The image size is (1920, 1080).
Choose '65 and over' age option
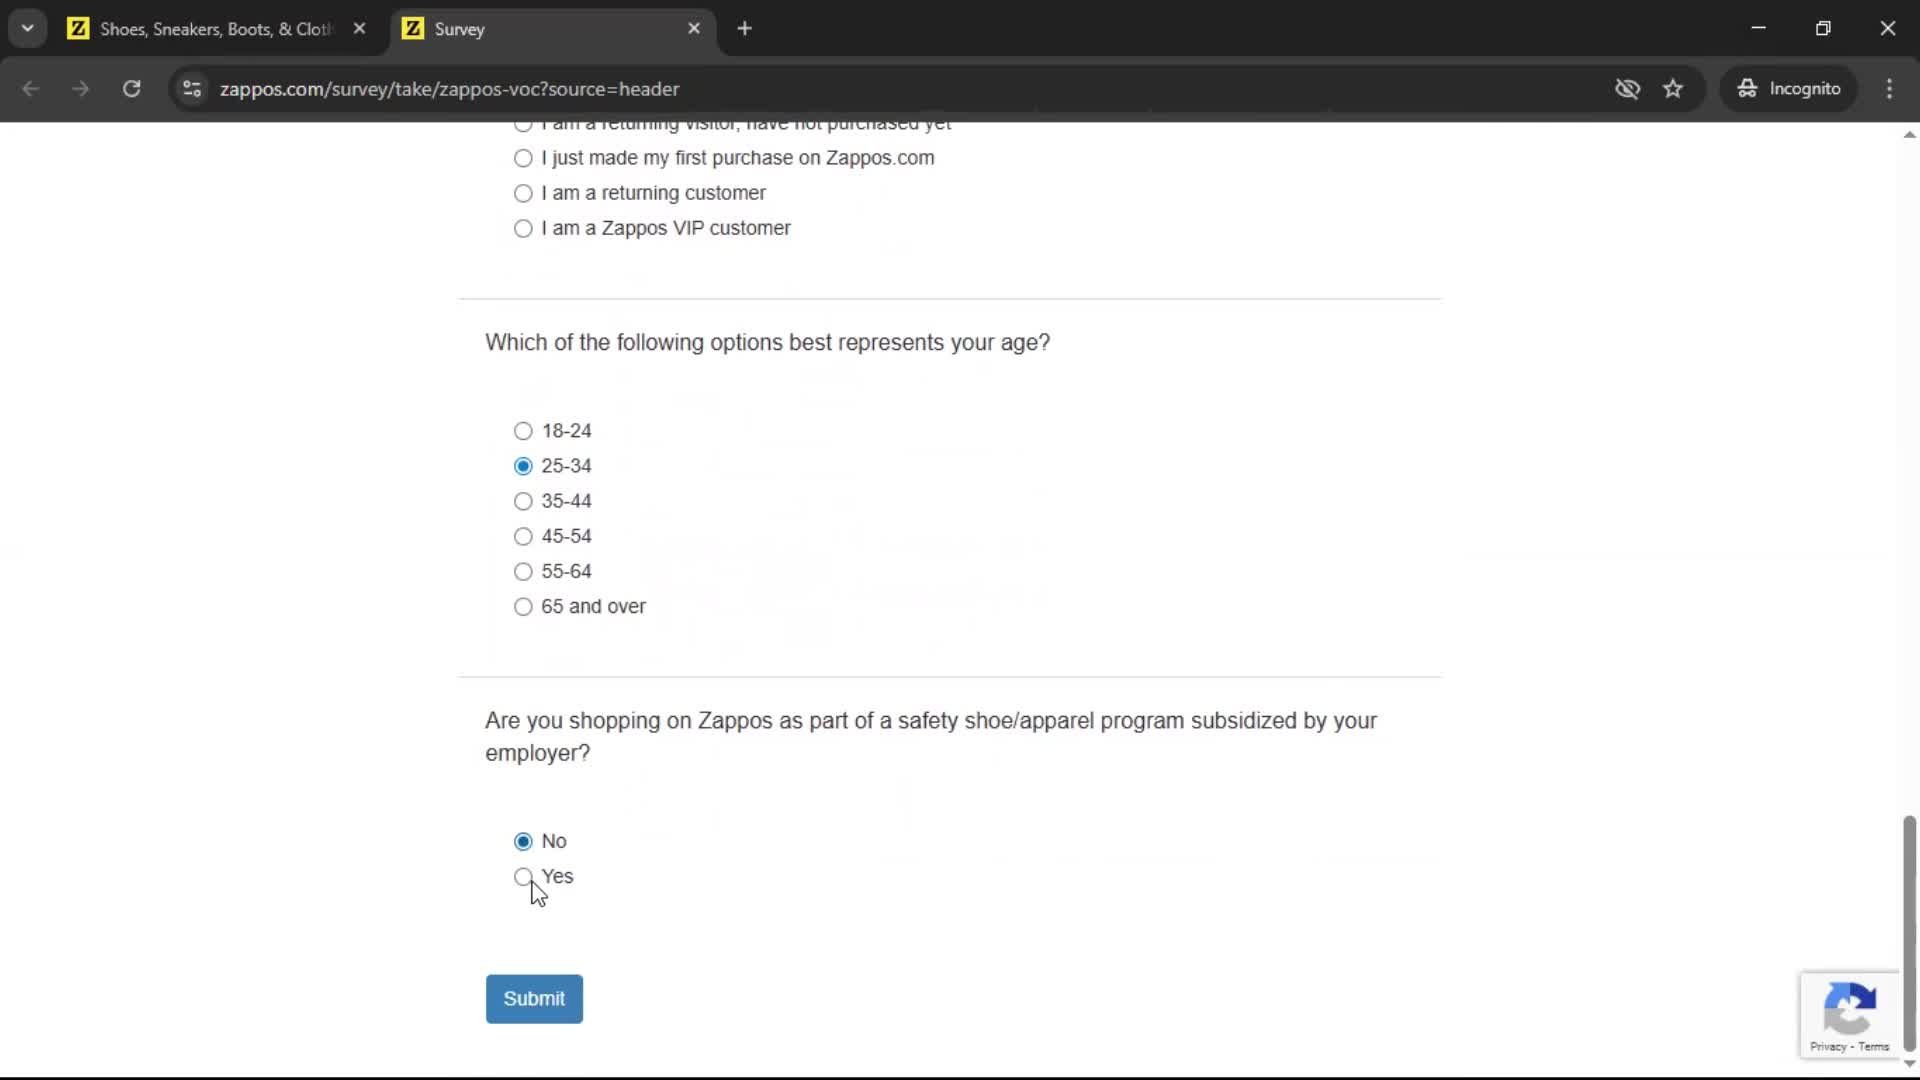point(523,607)
